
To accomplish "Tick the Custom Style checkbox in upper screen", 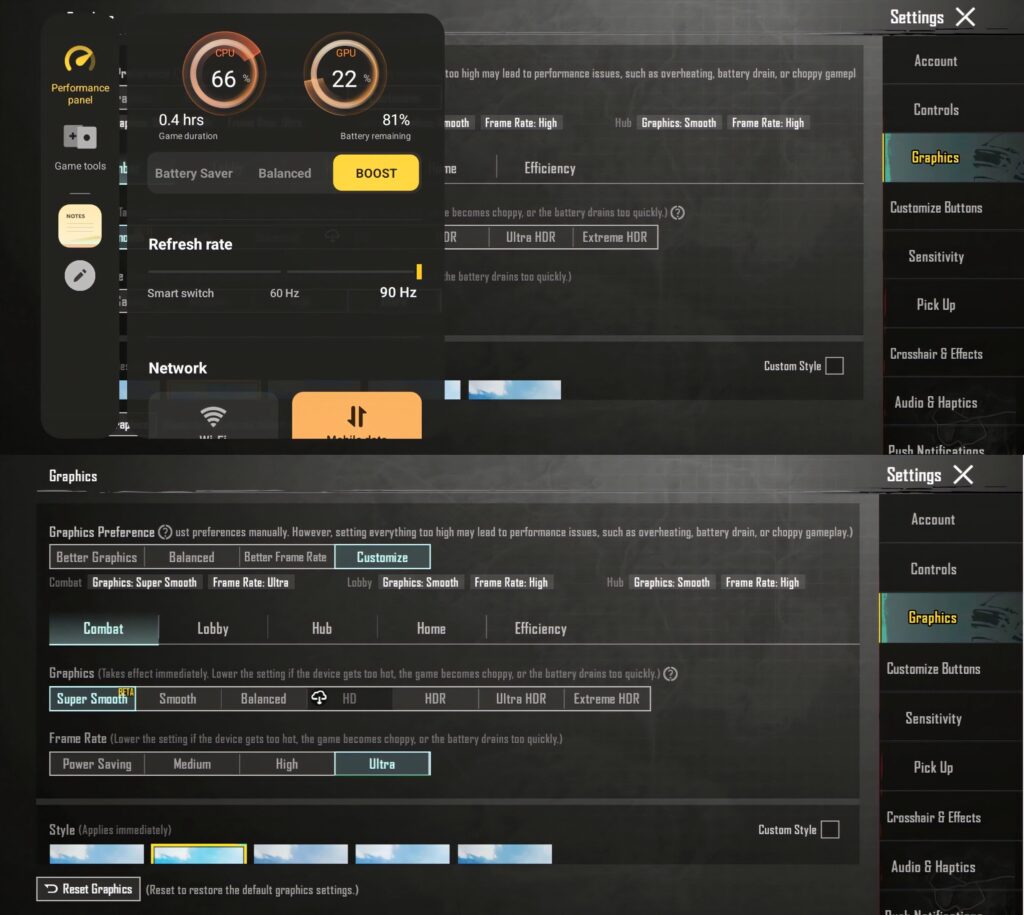I will coord(834,366).
